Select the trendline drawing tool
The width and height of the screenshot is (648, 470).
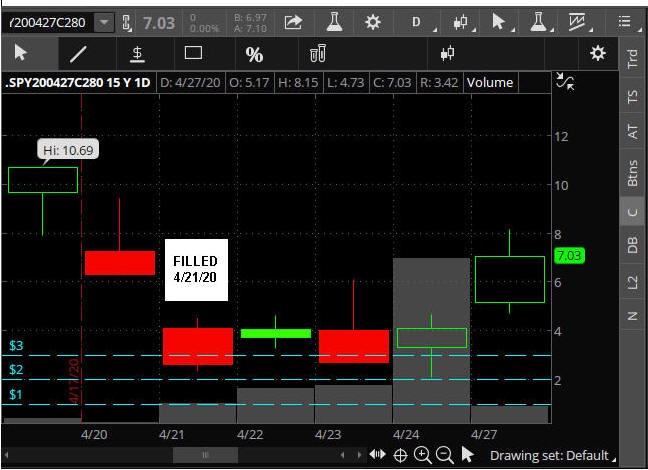[x=78, y=54]
